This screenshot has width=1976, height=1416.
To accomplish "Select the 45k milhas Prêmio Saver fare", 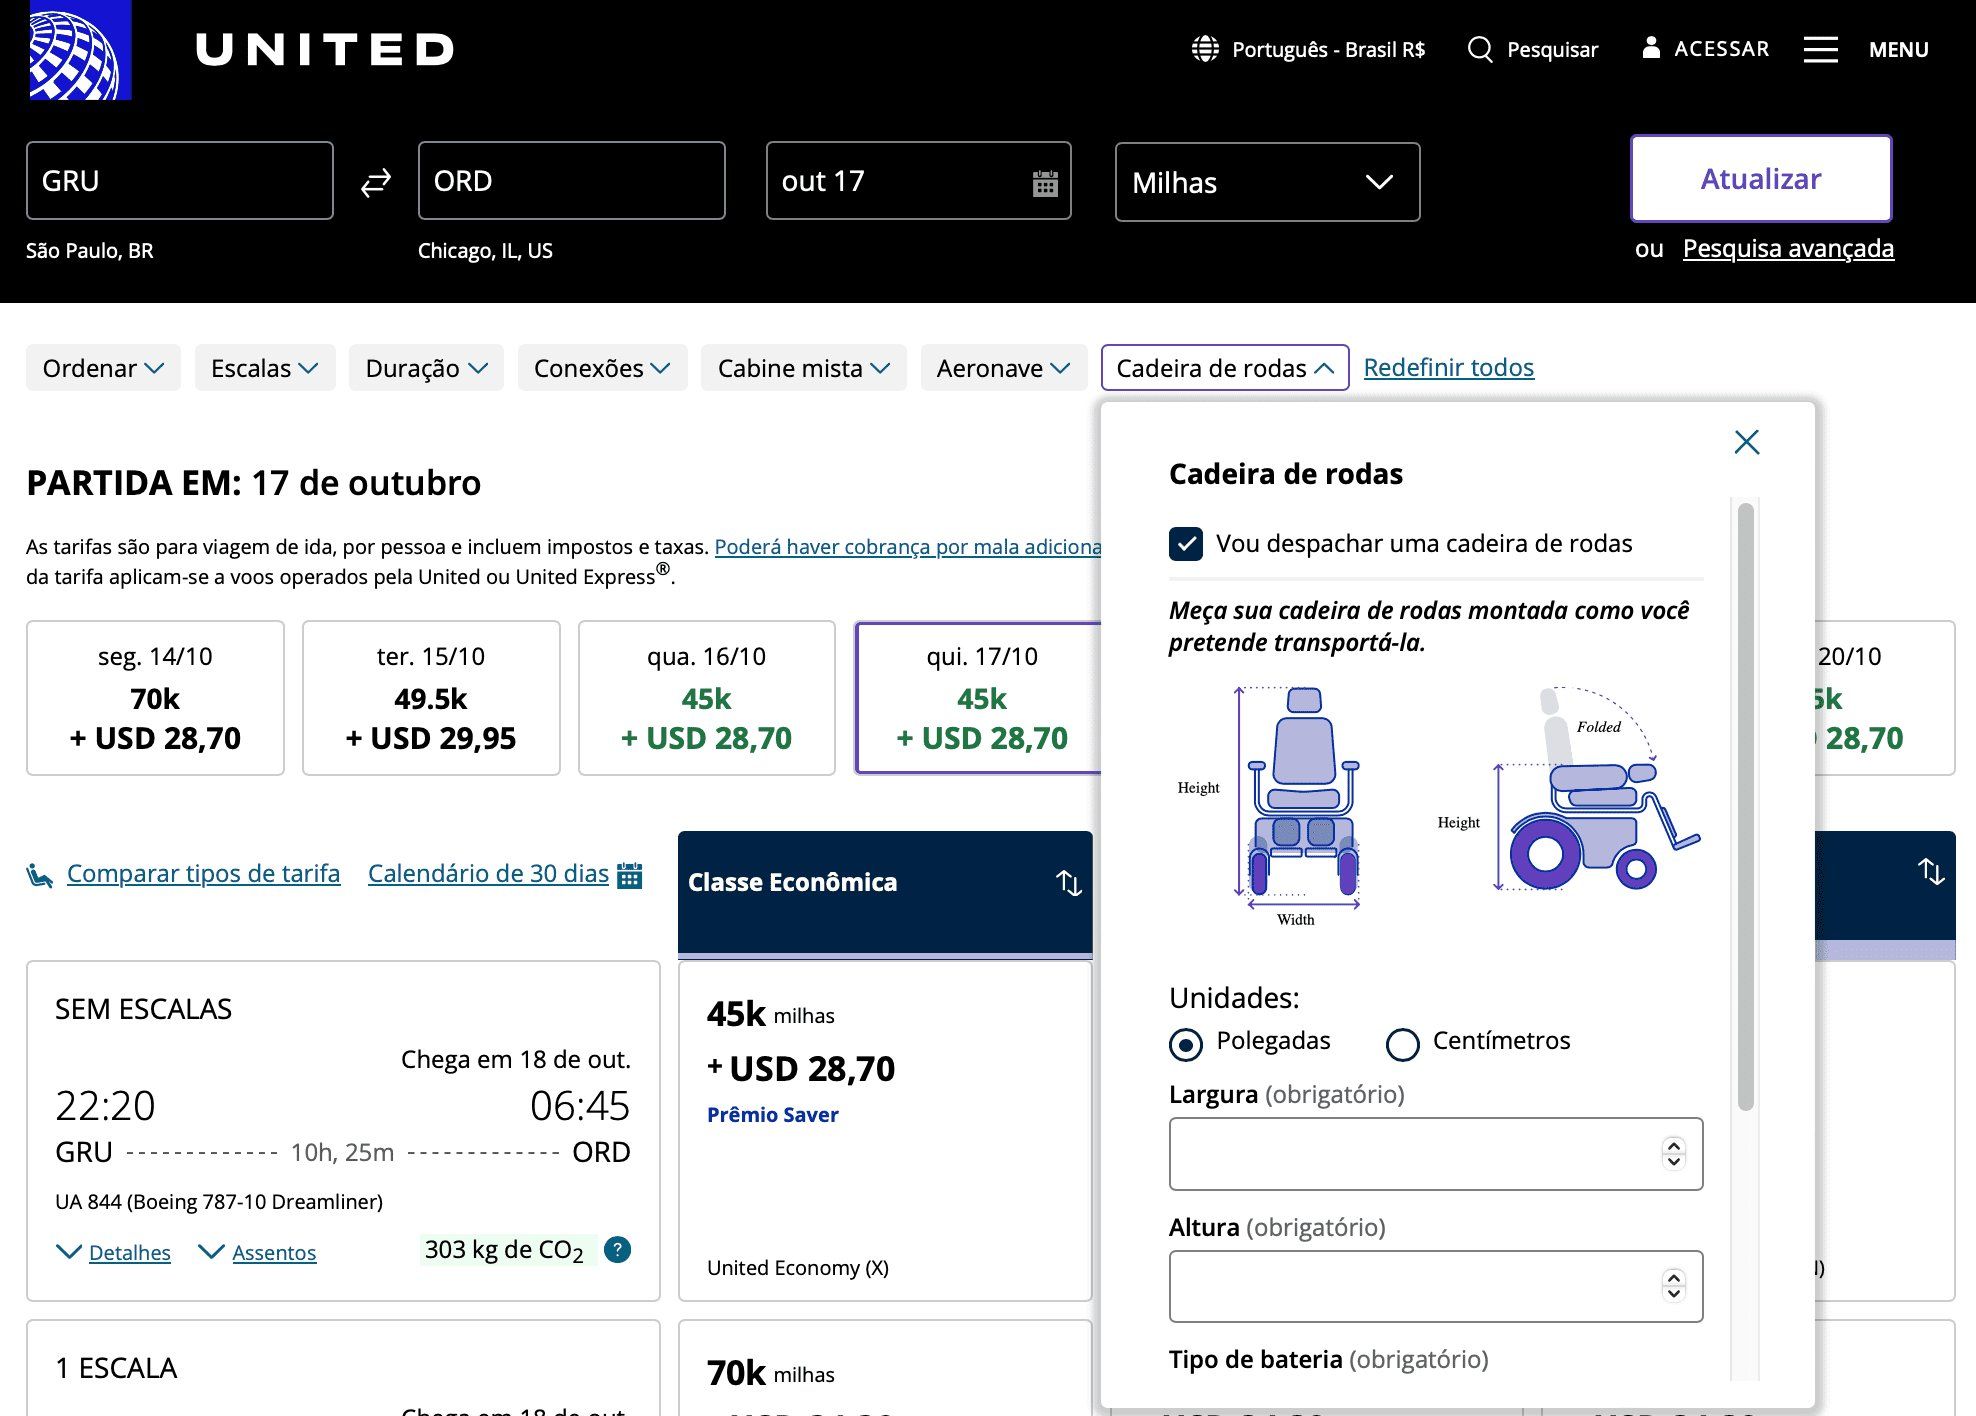I will tap(885, 1131).
